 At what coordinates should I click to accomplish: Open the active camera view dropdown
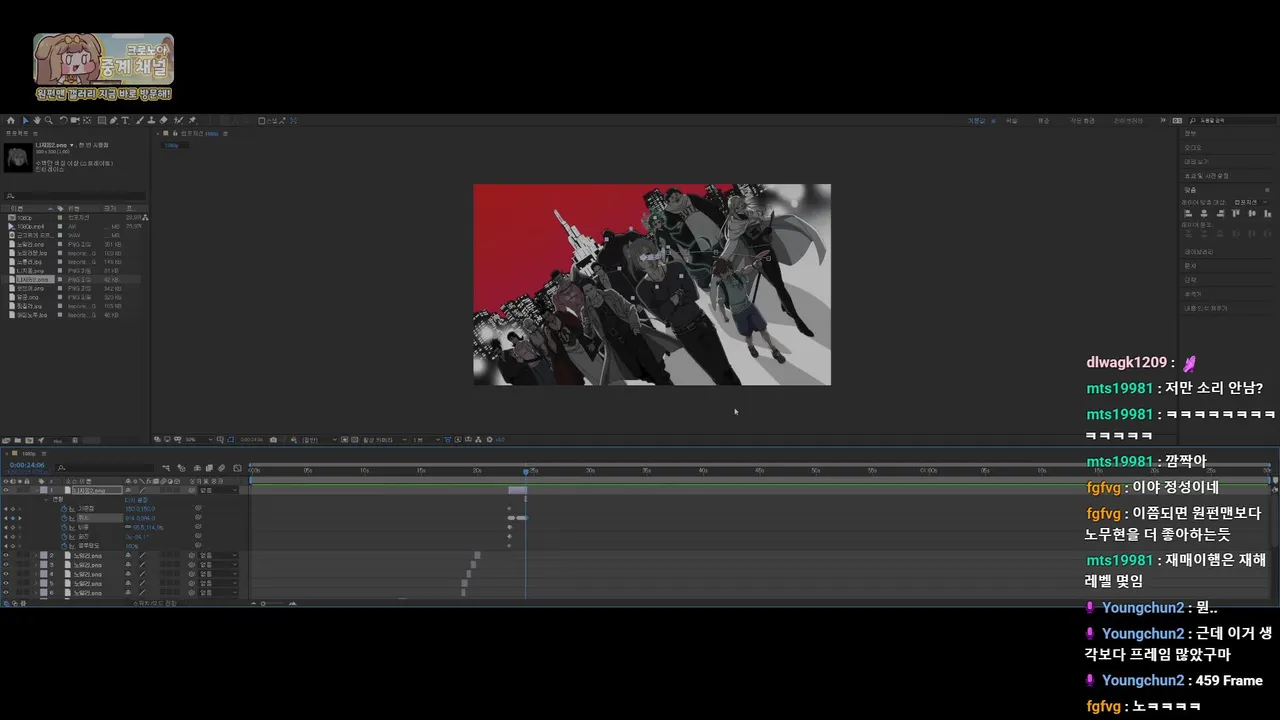[x=384, y=439]
